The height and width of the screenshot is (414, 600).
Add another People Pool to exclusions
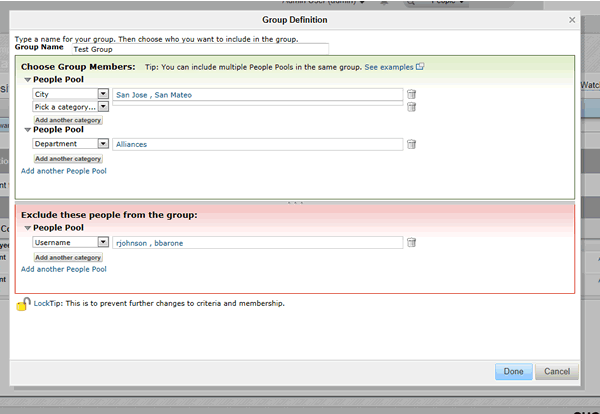[64, 269]
